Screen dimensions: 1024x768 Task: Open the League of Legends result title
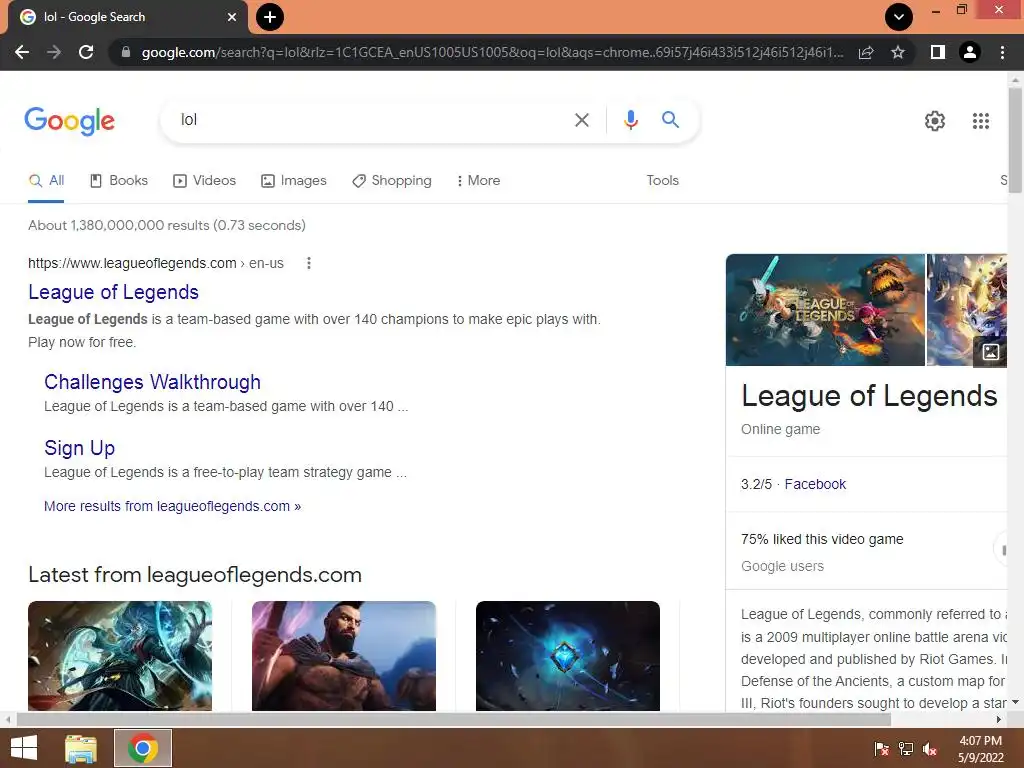click(x=114, y=292)
